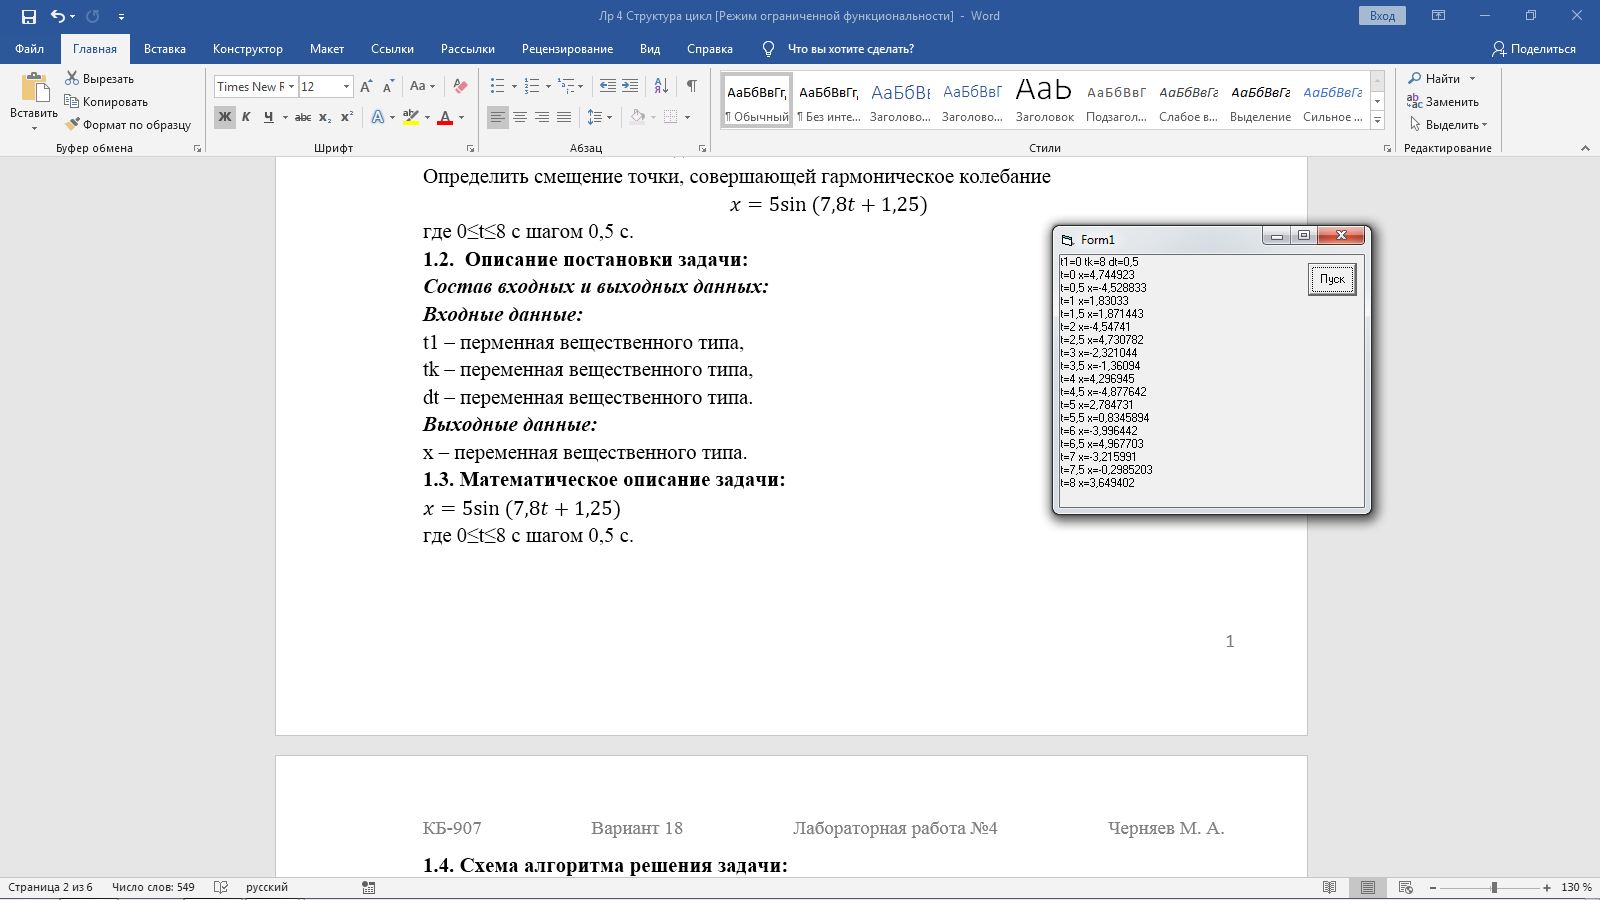The width and height of the screenshot is (1600, 900).
Task: Click the zoom slider handle in status bar
Action: (x=1494, y=887)
